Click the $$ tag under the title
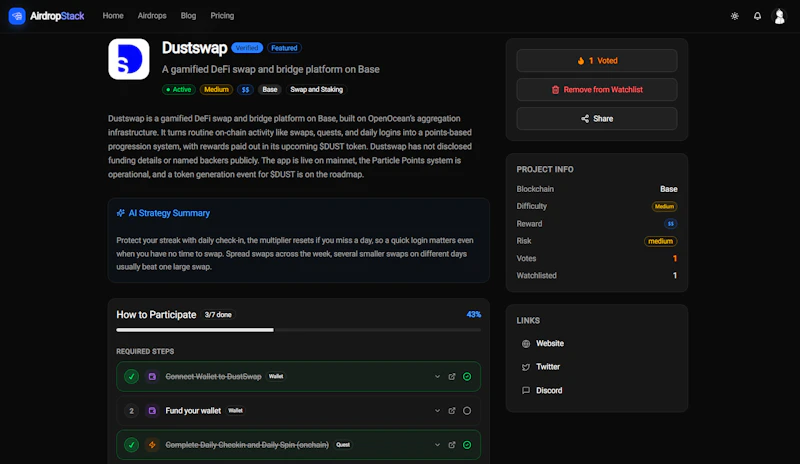Screen dimensions: 800x464 coord(245,90)
